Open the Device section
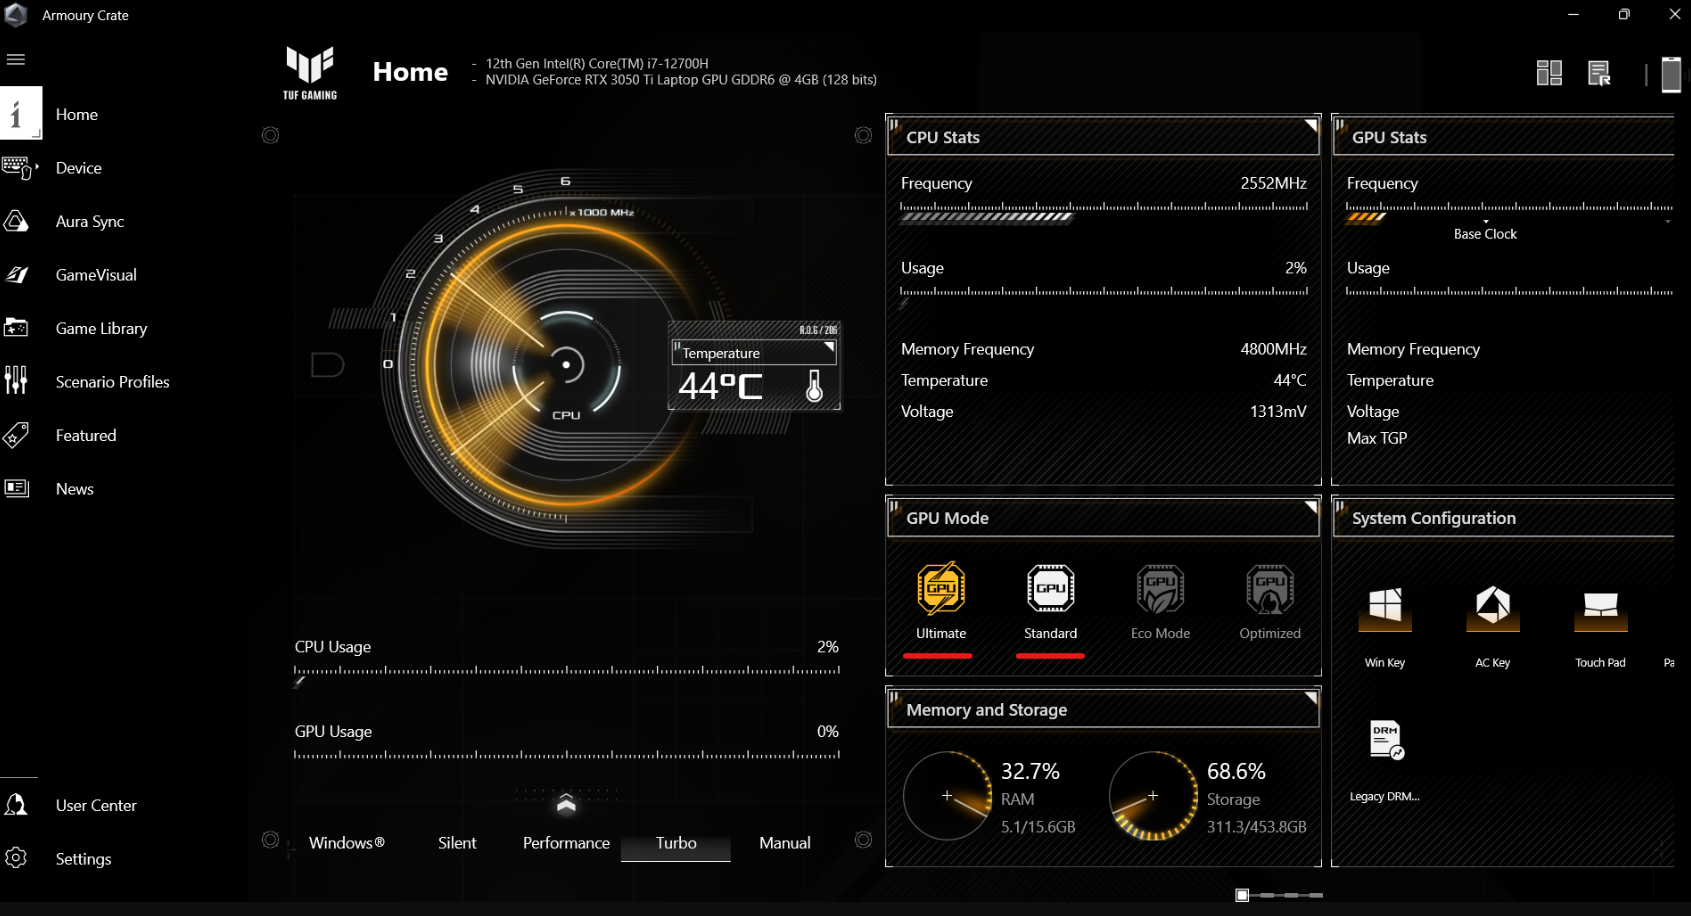 point(78,168)
